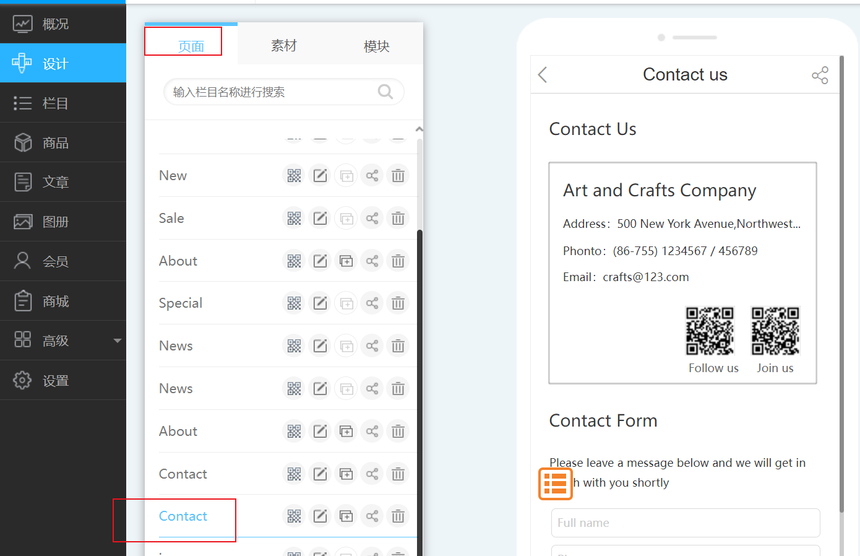Viewport: 860px width, 556px height.
Task: Click back arrow in phone preview
Action: [x=543, y=75]
